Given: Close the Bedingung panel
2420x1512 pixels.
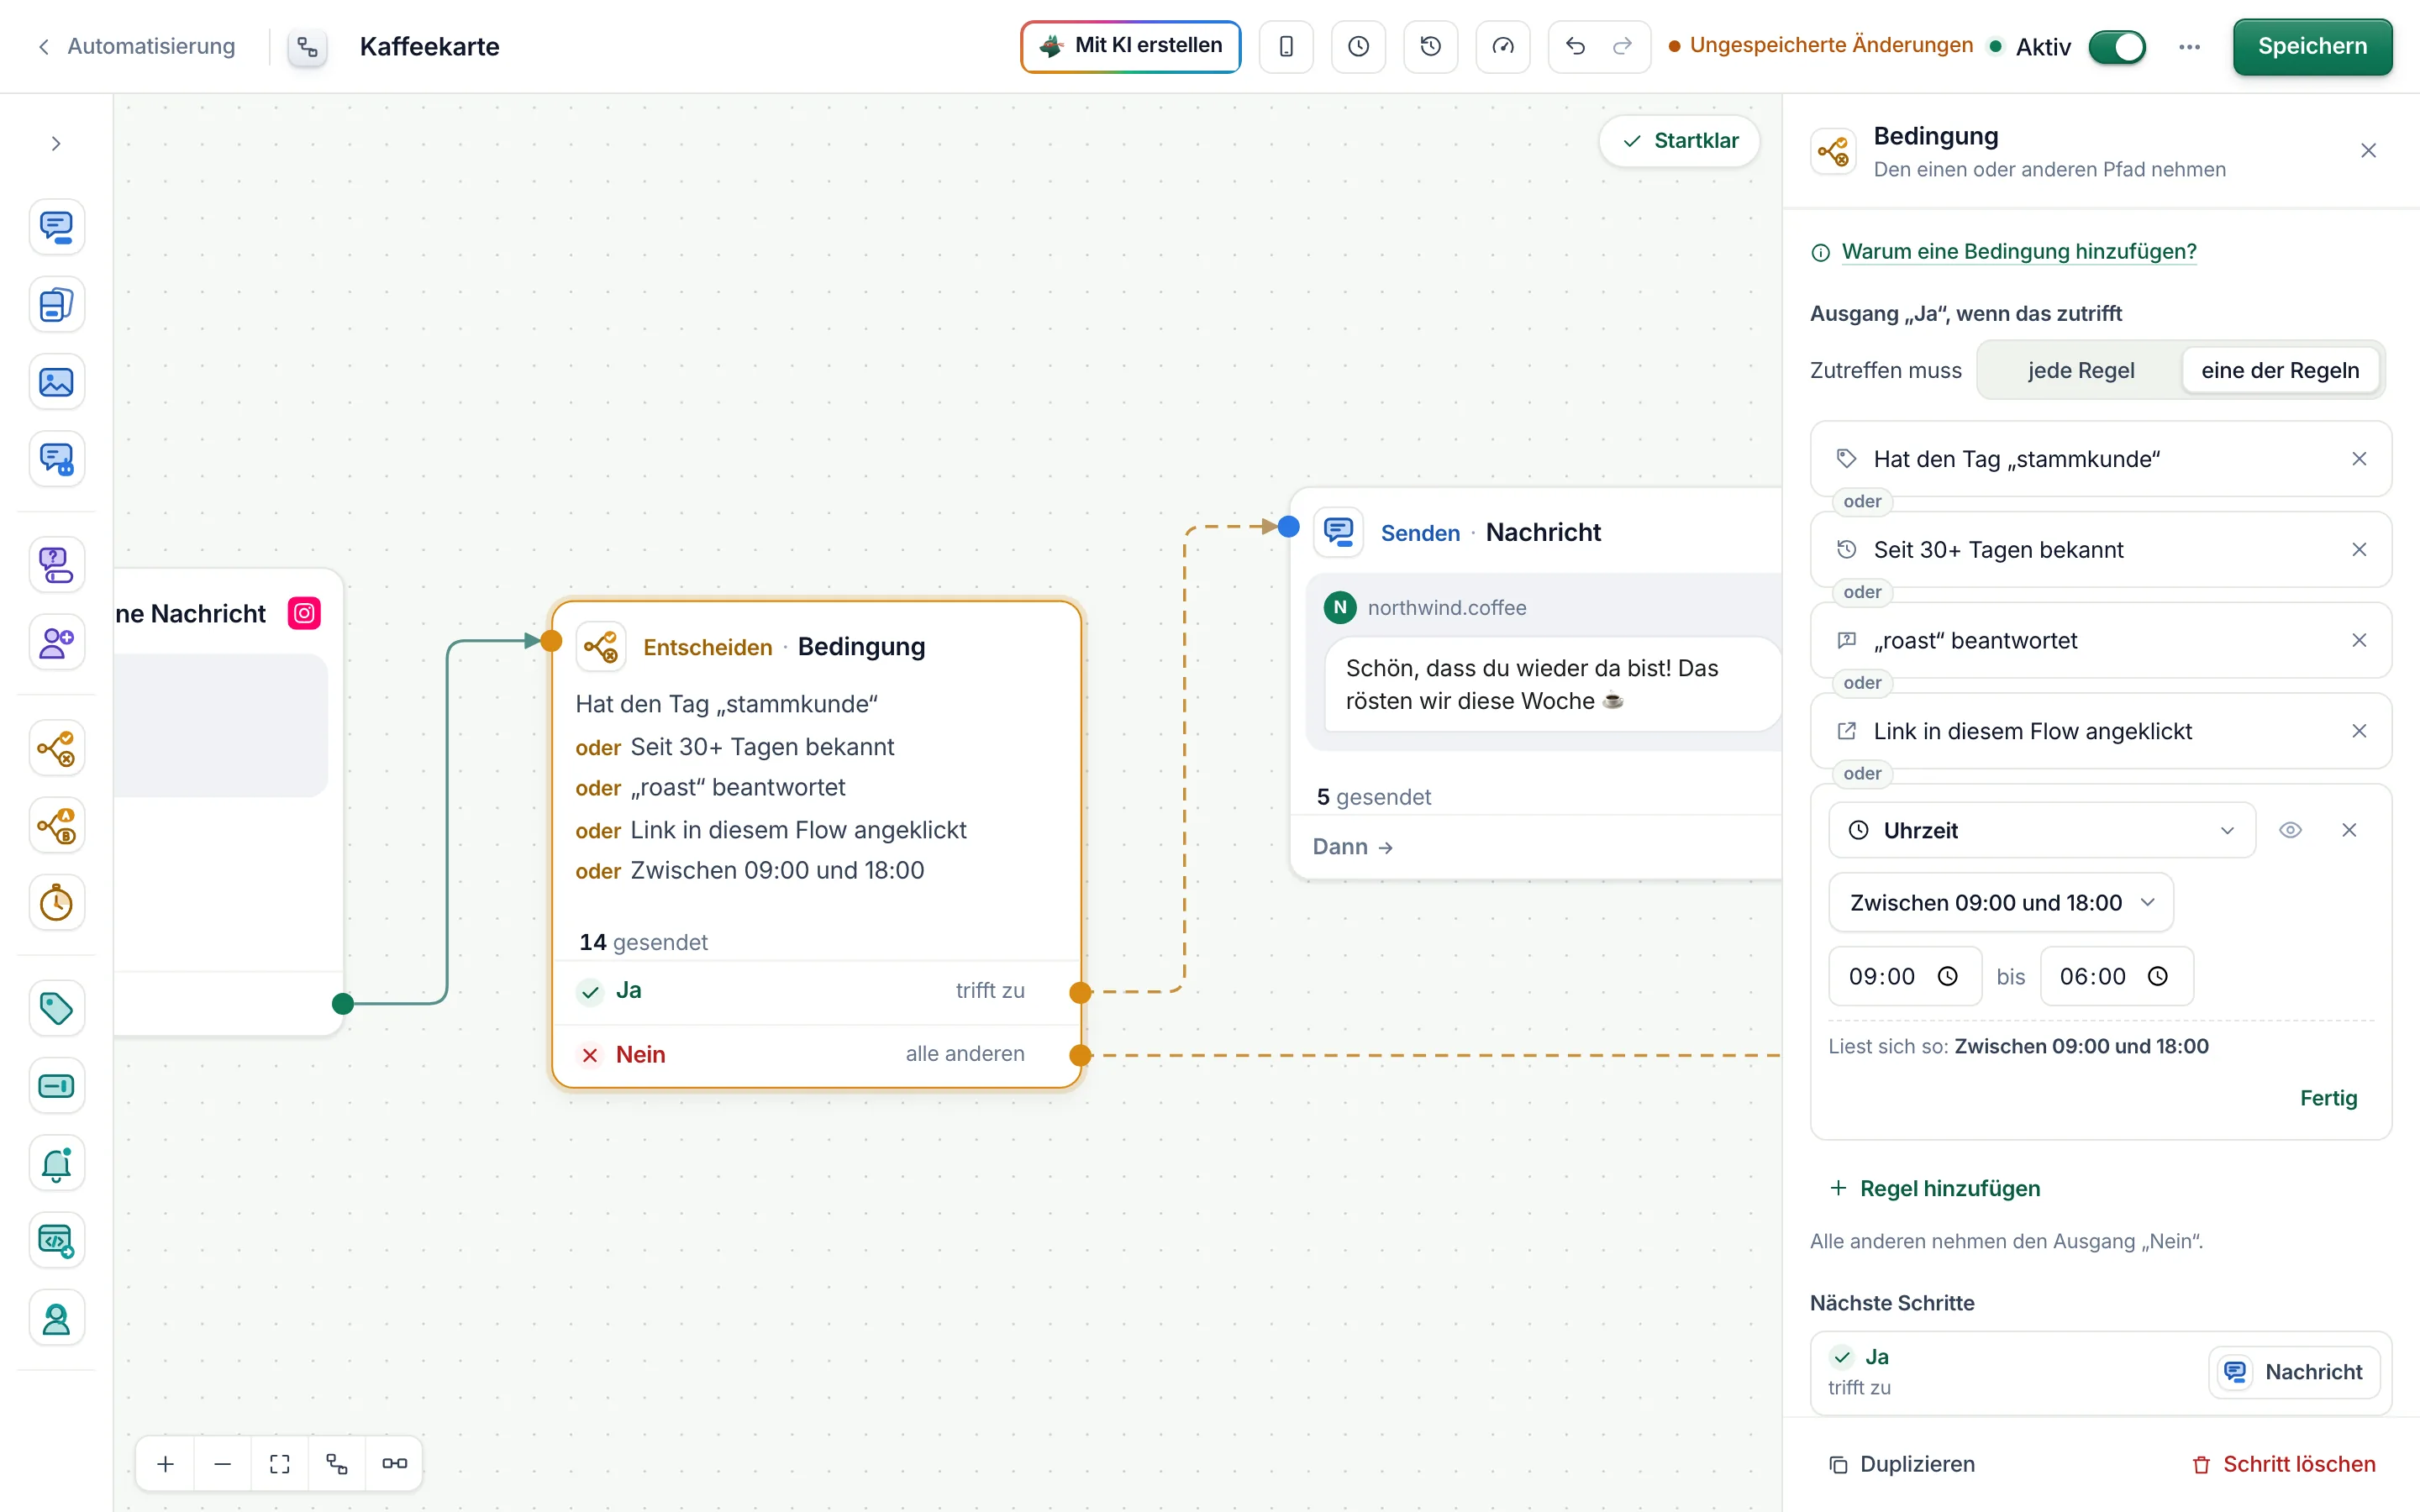Looking at the screenshot, I should point(2367,151).
